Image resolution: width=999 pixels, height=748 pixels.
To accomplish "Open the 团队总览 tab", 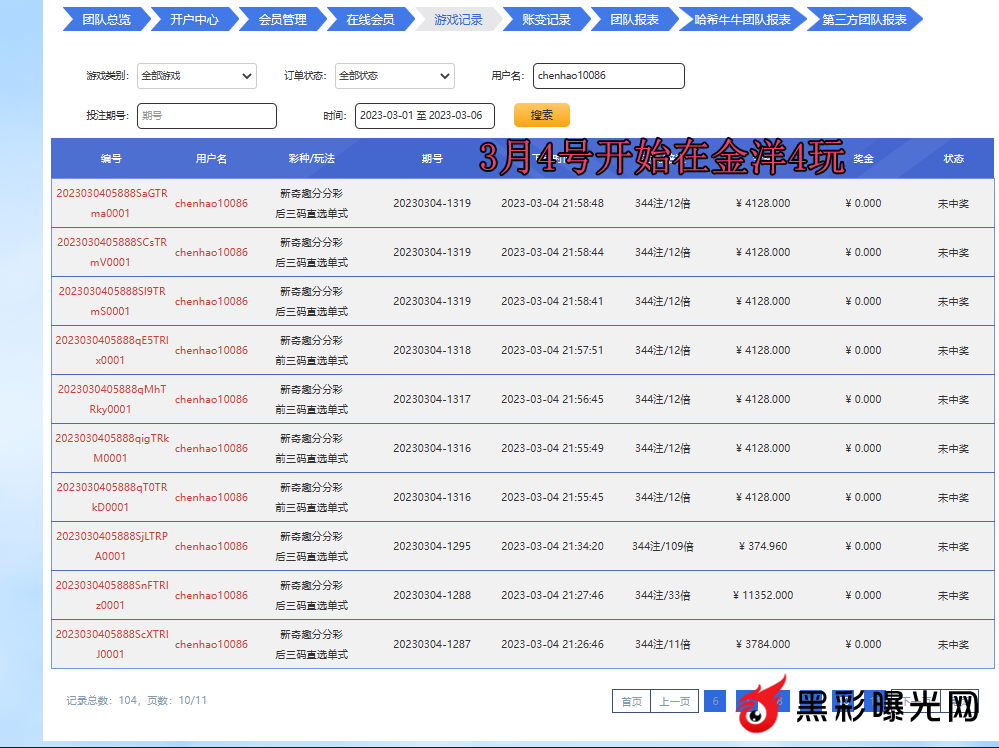I will tap(106, 19).
